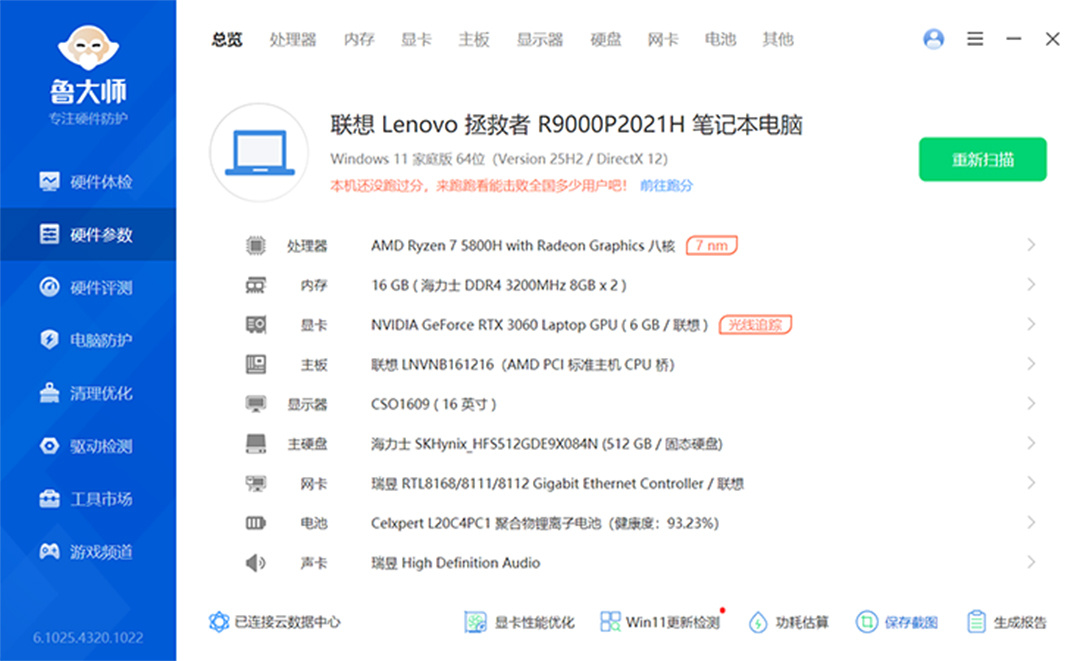The image size is (1080, 661).
Task: Follow the 前往跑分 link
Action: pyautogui.click(x=666, y=186)
